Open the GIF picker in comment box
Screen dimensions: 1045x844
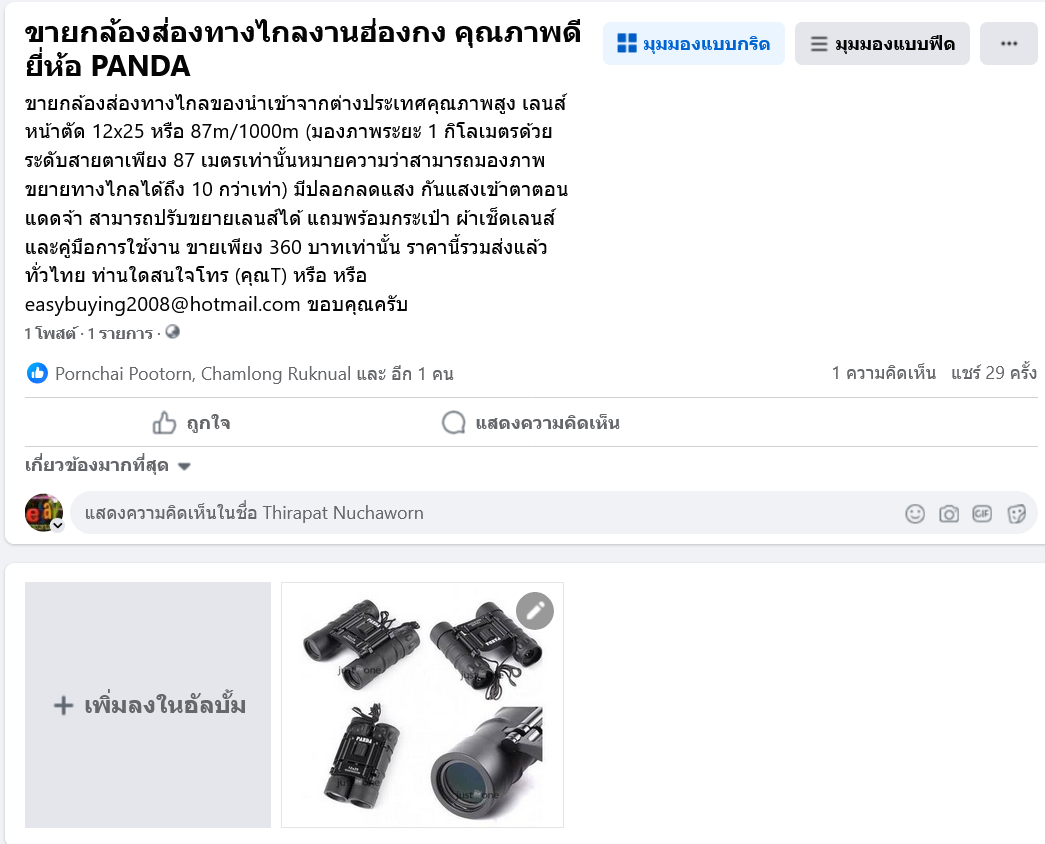pos(982,513)
